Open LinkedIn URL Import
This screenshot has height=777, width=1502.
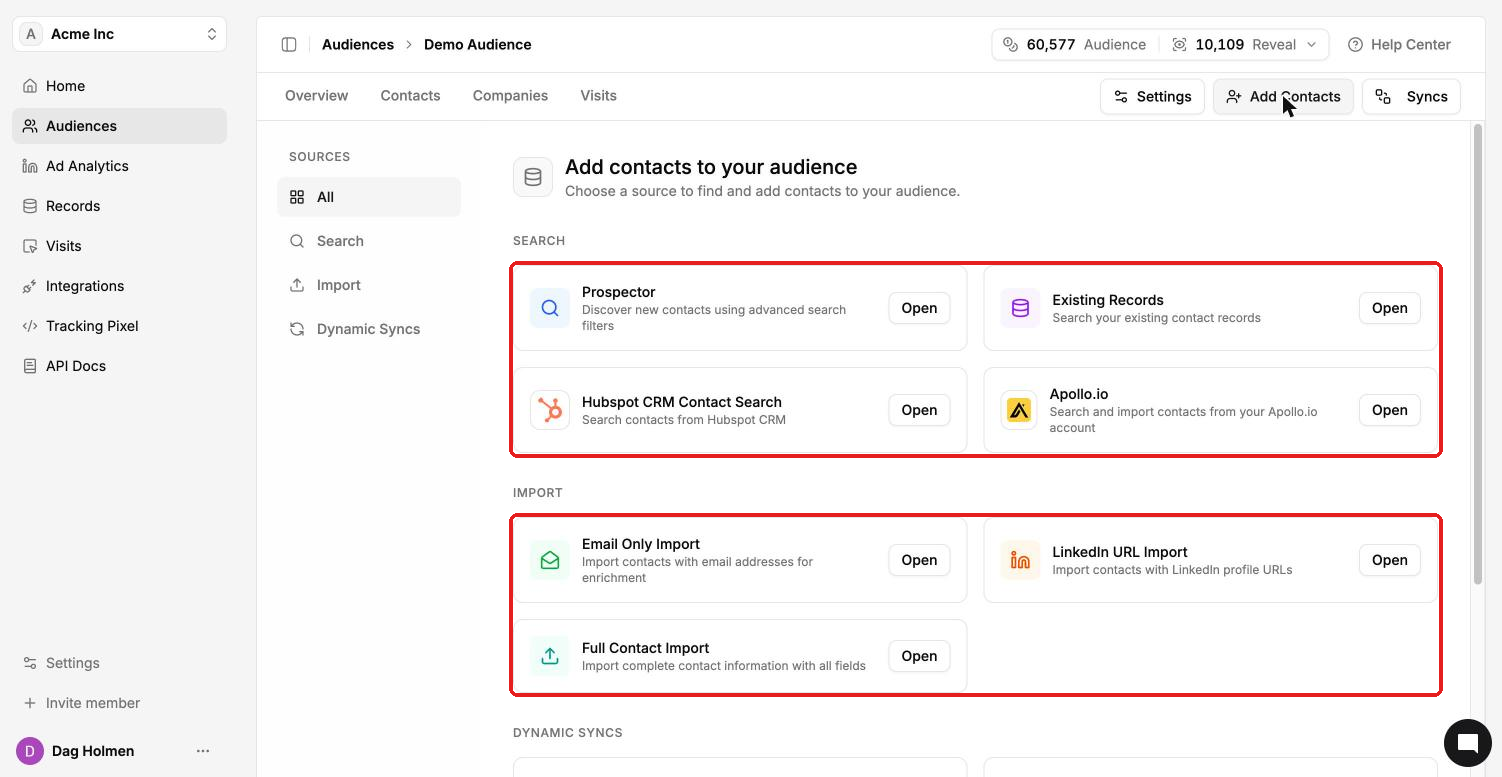pyautogui.click(x=1389, y=560)
